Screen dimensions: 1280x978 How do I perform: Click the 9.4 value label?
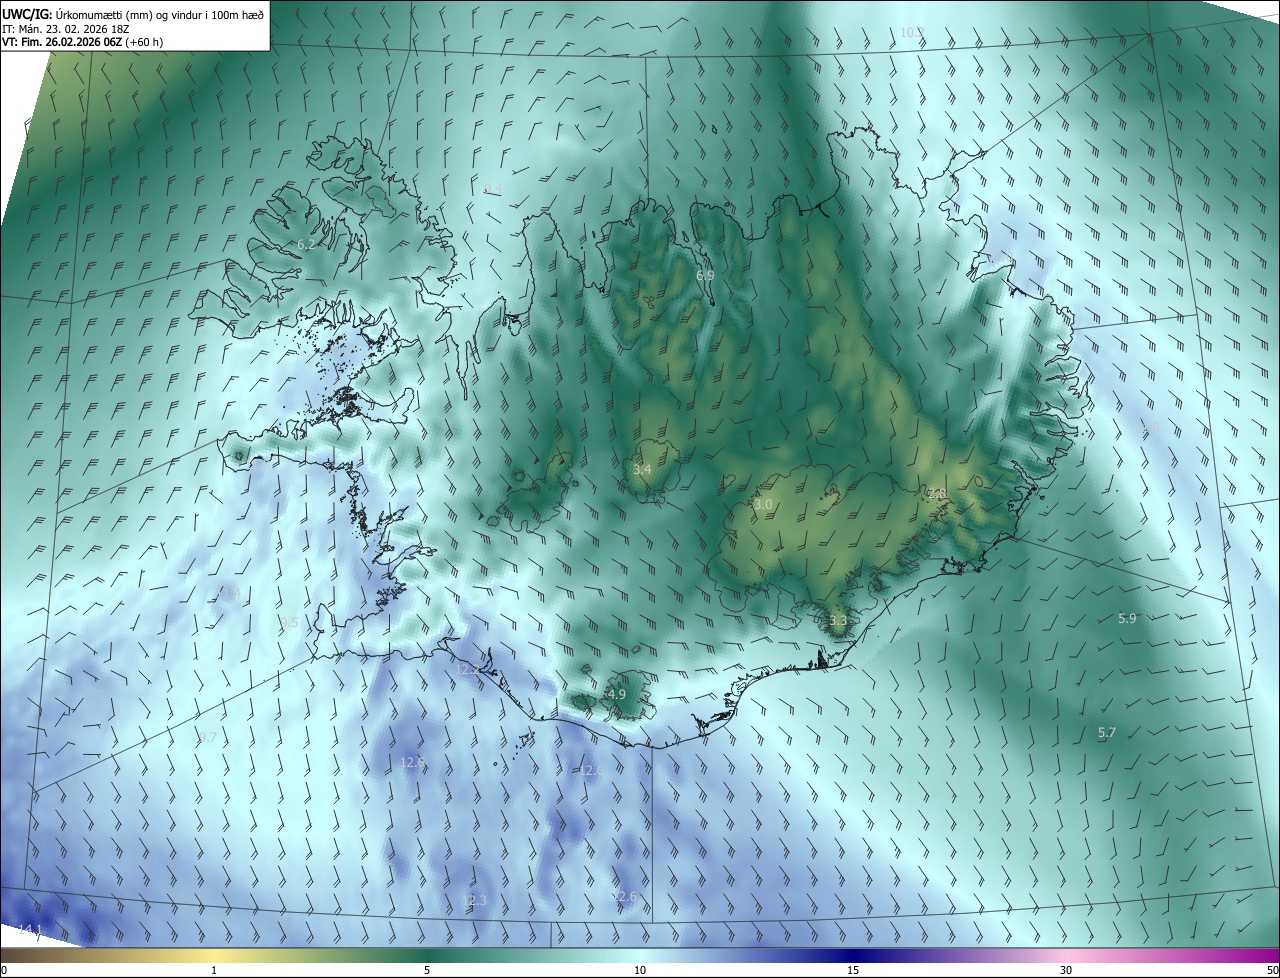(x=493, y=189)
